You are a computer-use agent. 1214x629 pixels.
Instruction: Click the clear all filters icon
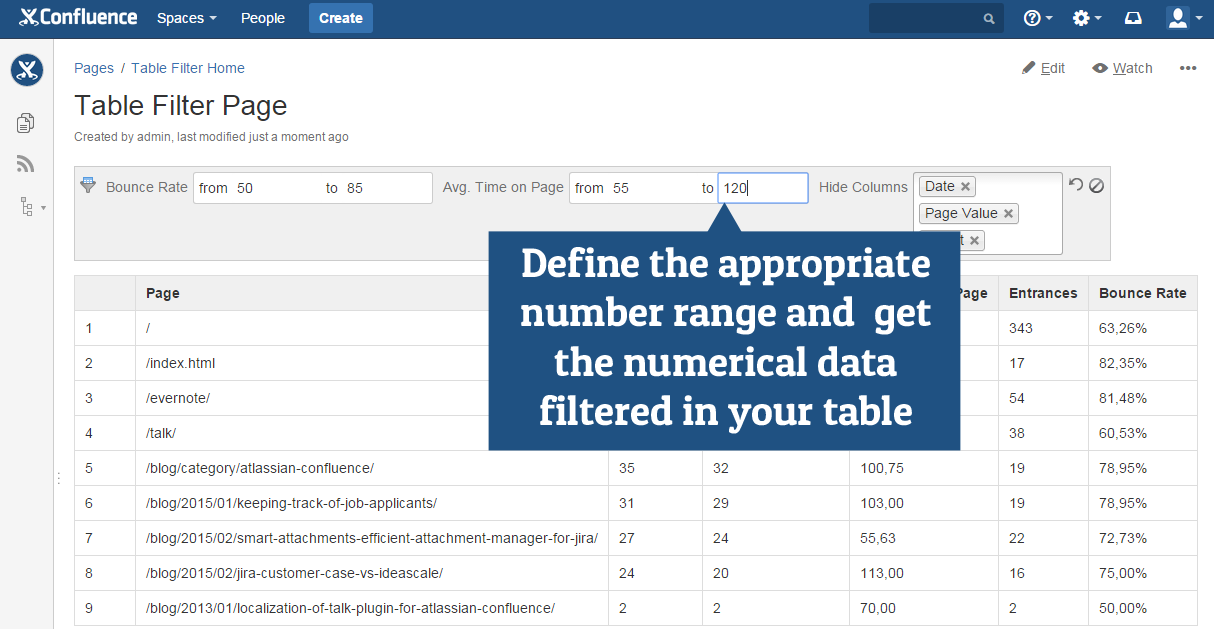[x=1096, y=185]
